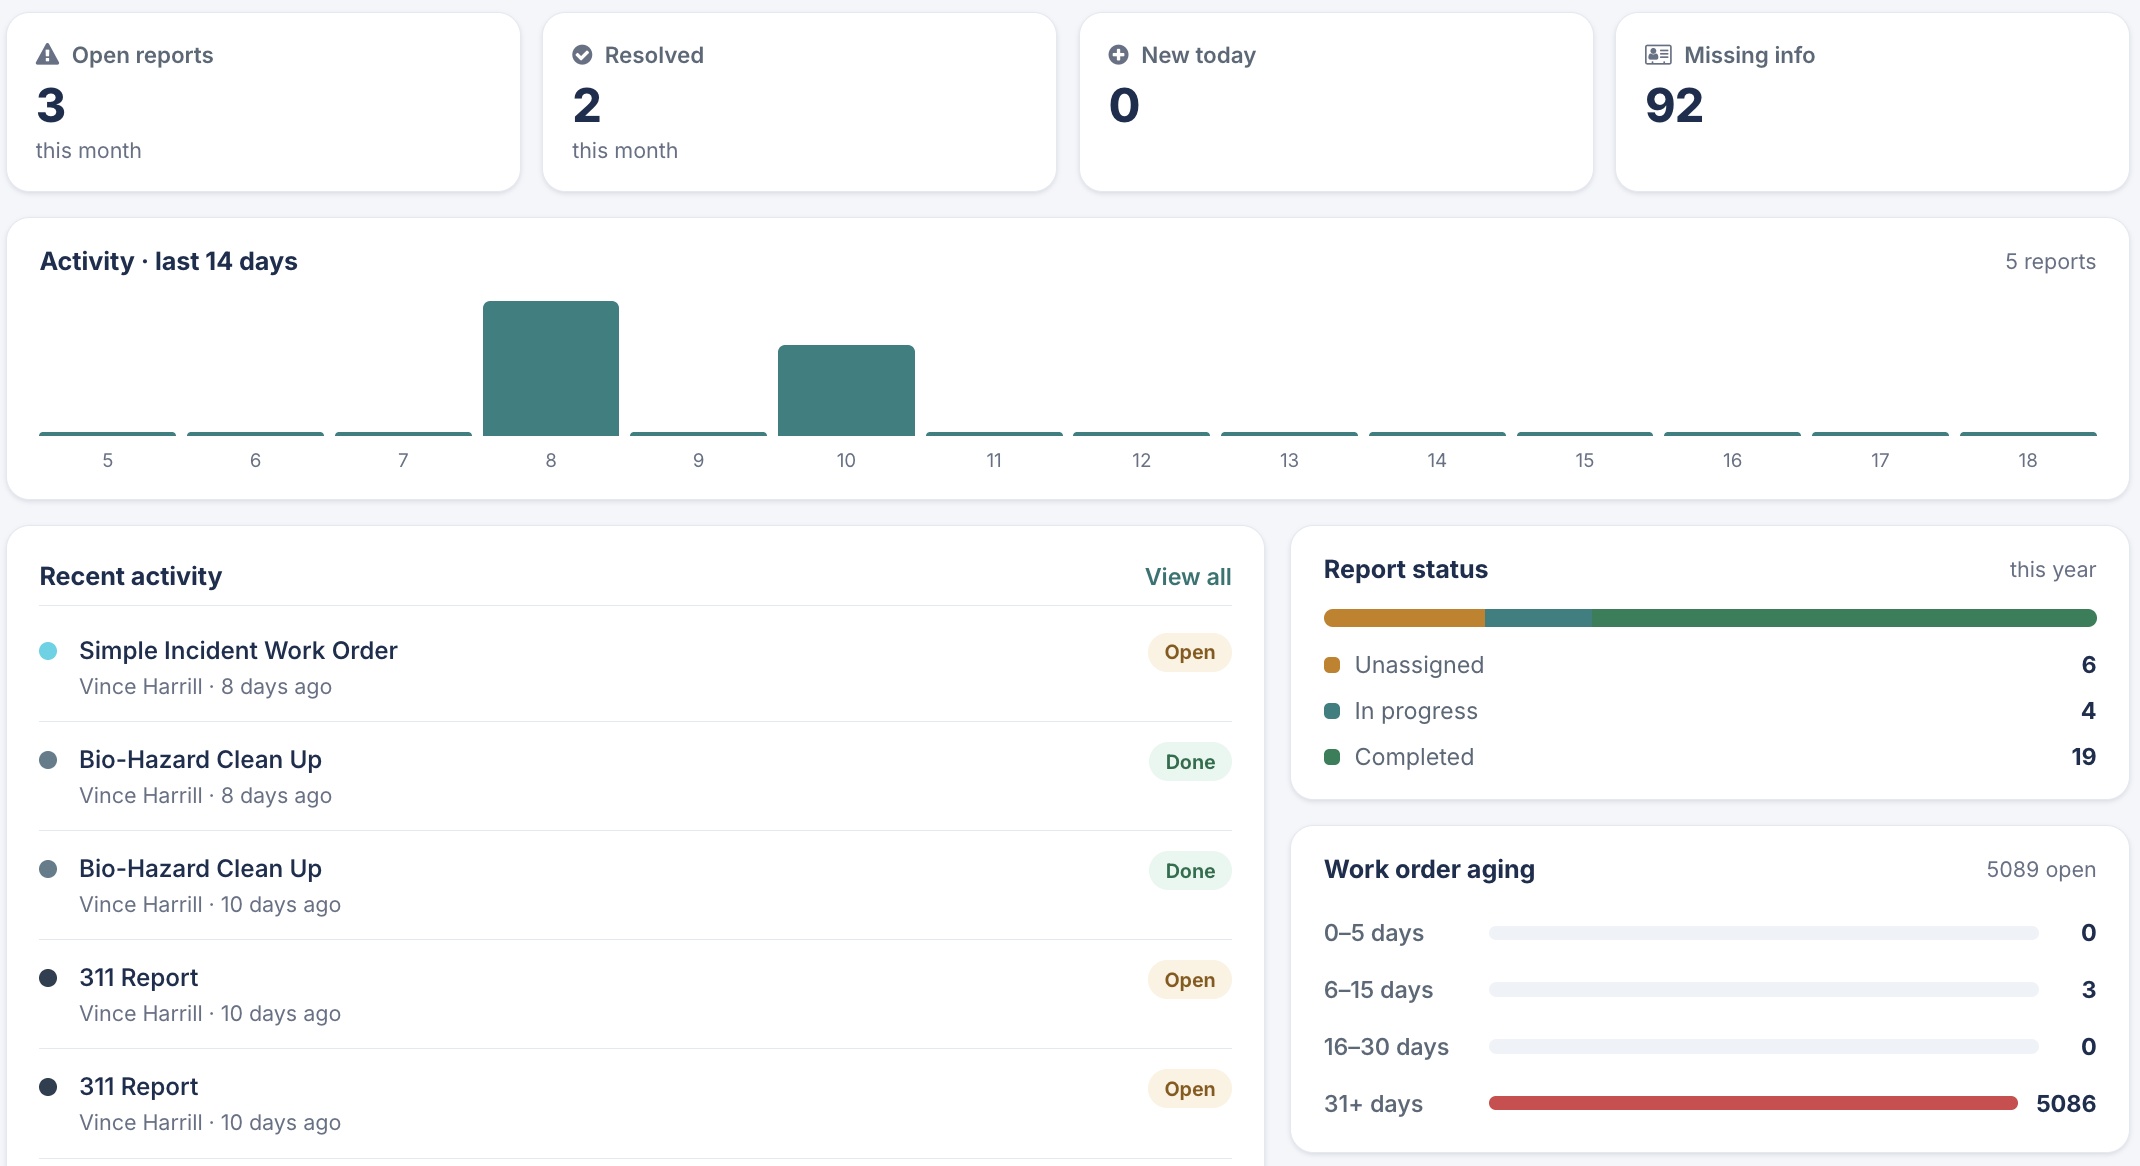Click the 5089 open label
This screenshot has height=1166, width=2140.
click(x=2041, y=870)
